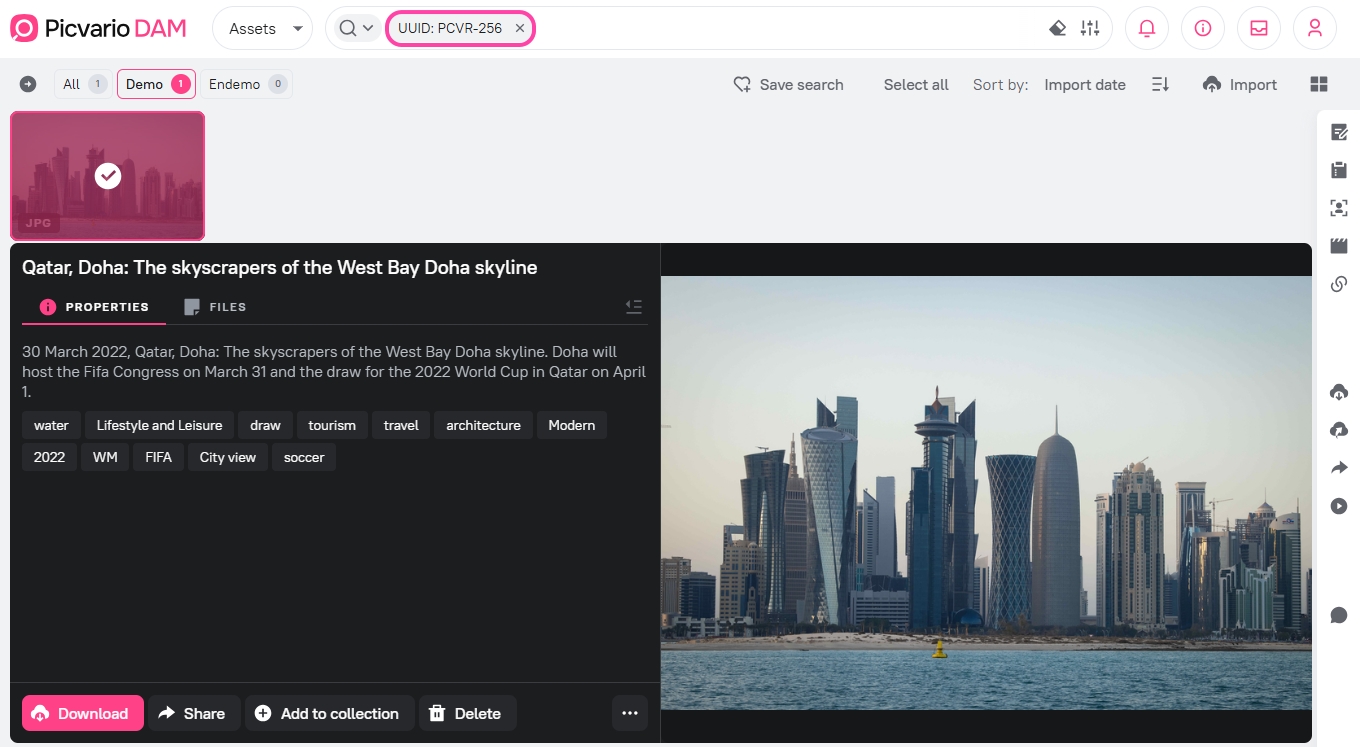Open the Picvario DAM home logo
1360x747 pixels.
[x=98, y=28]
